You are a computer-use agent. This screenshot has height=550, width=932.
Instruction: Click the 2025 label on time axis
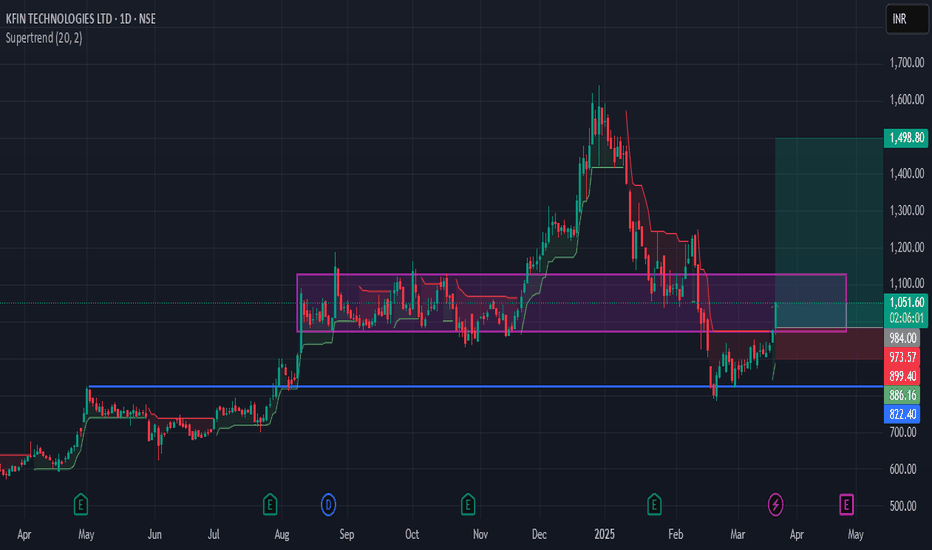tap(604, 535)
